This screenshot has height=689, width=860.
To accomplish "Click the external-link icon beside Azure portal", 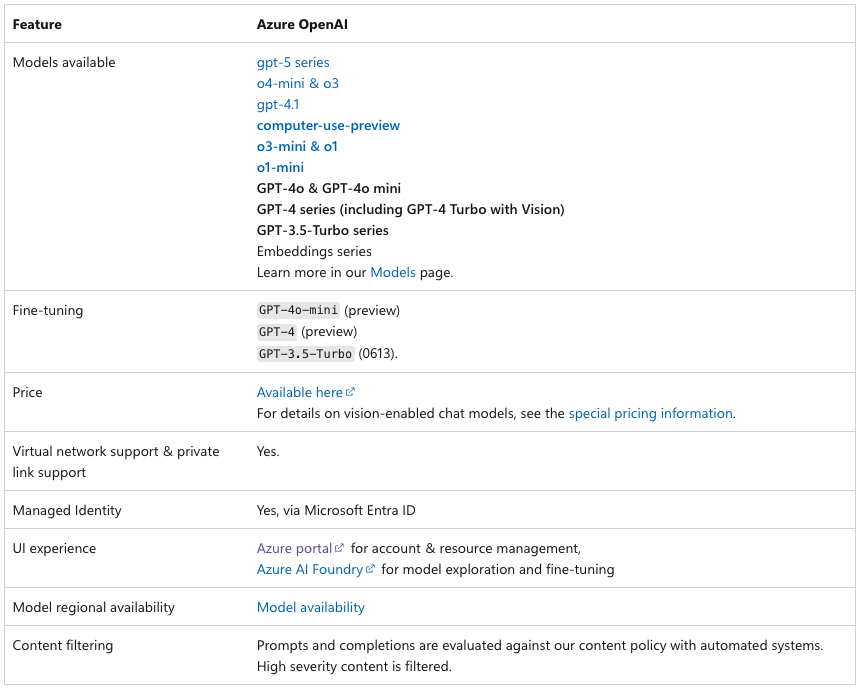I will tap(340, 547).
